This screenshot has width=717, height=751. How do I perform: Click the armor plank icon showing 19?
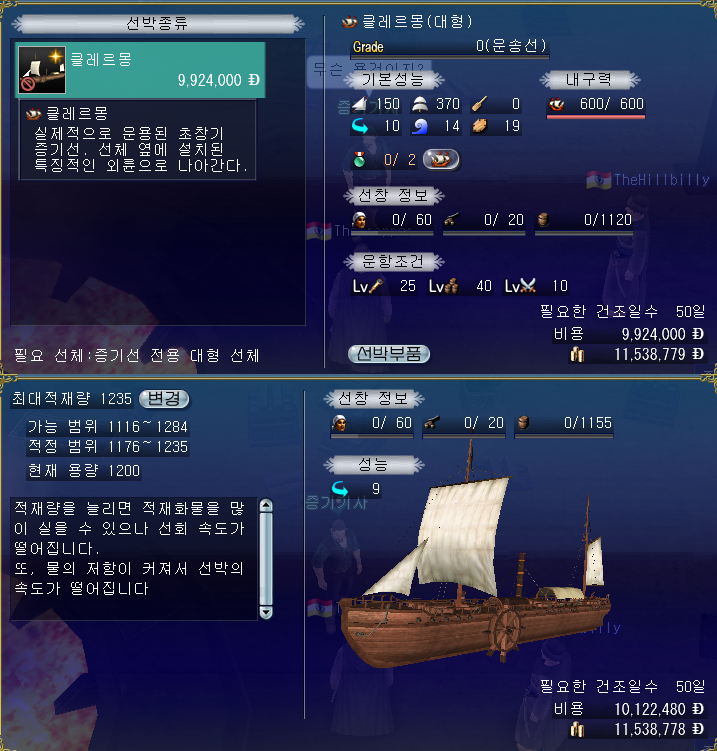tap(480, 126)
